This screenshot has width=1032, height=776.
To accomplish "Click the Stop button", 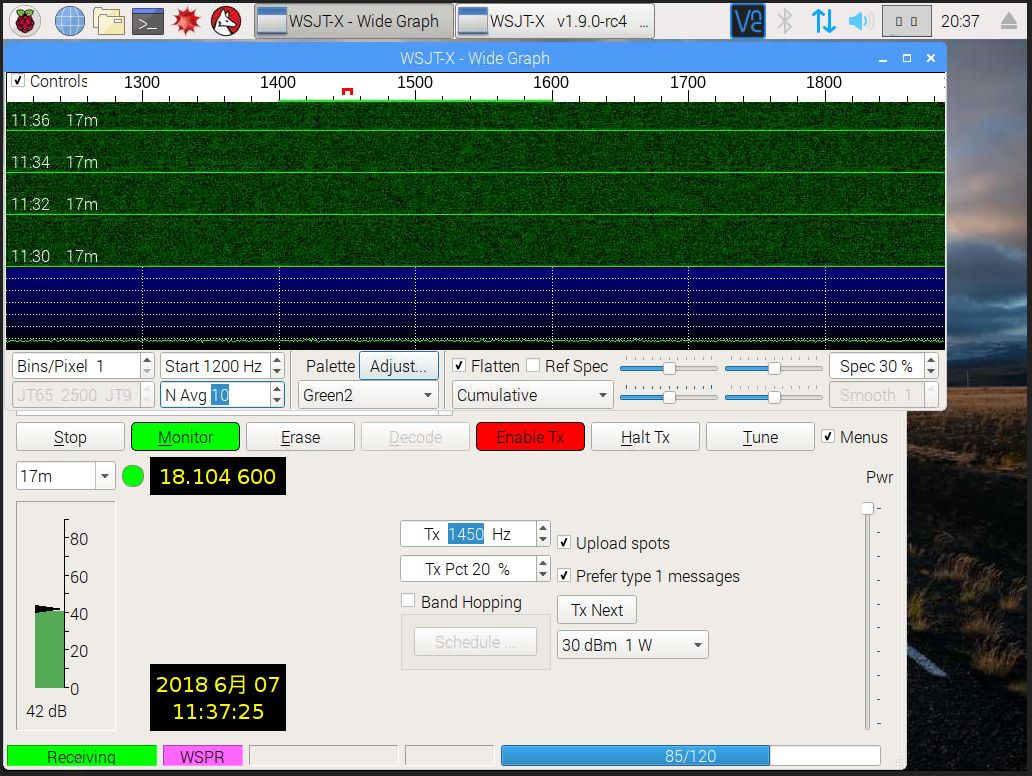I will pos(70,437).
